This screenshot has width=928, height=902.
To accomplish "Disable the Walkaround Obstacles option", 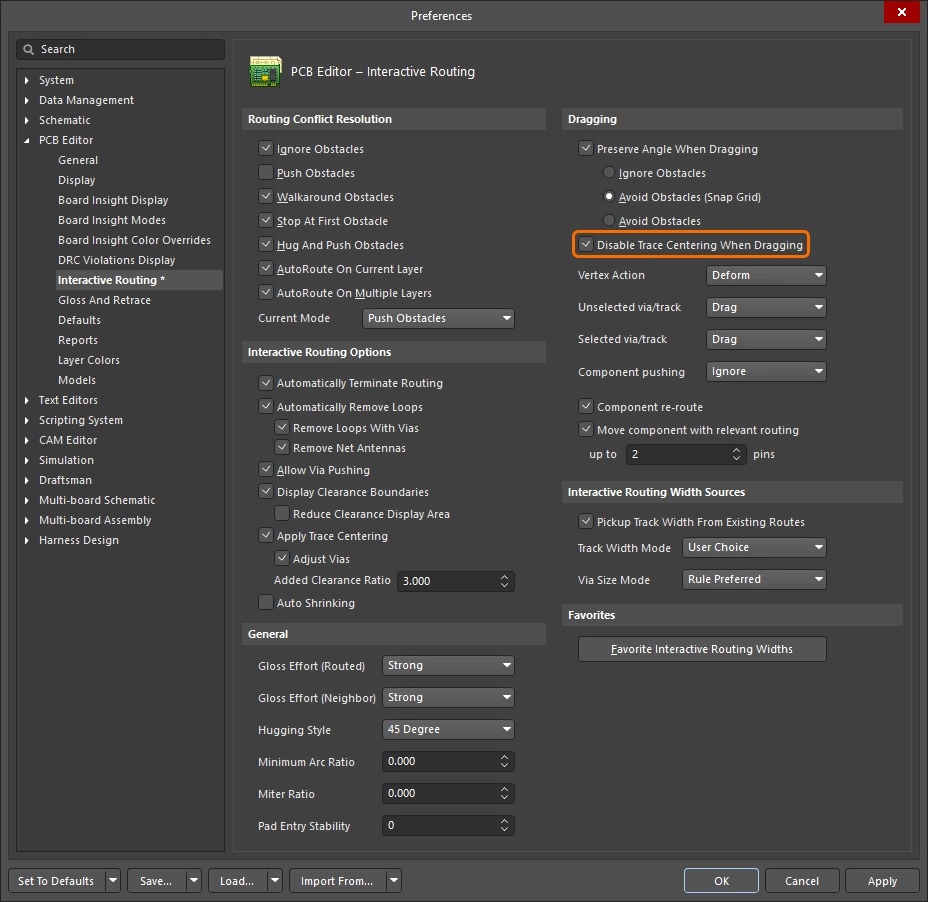I will coord(267,198).
